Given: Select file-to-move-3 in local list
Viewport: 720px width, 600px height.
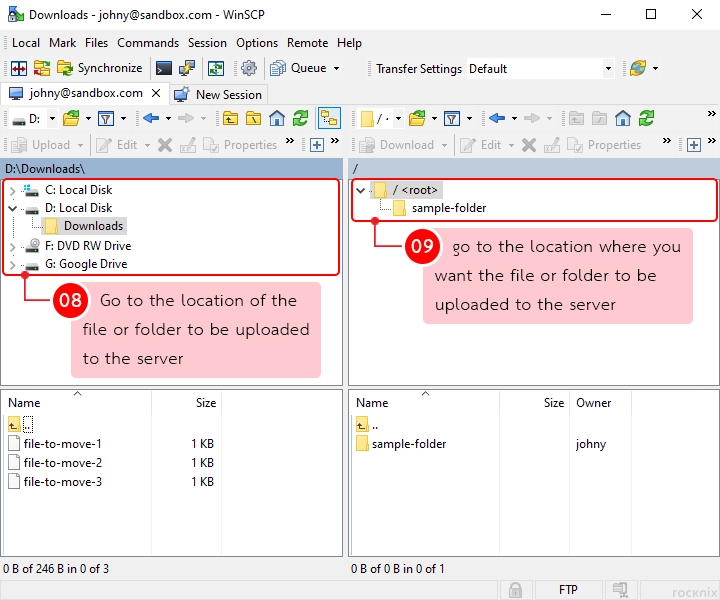Looking at the screenshot, I should (55, 482).
